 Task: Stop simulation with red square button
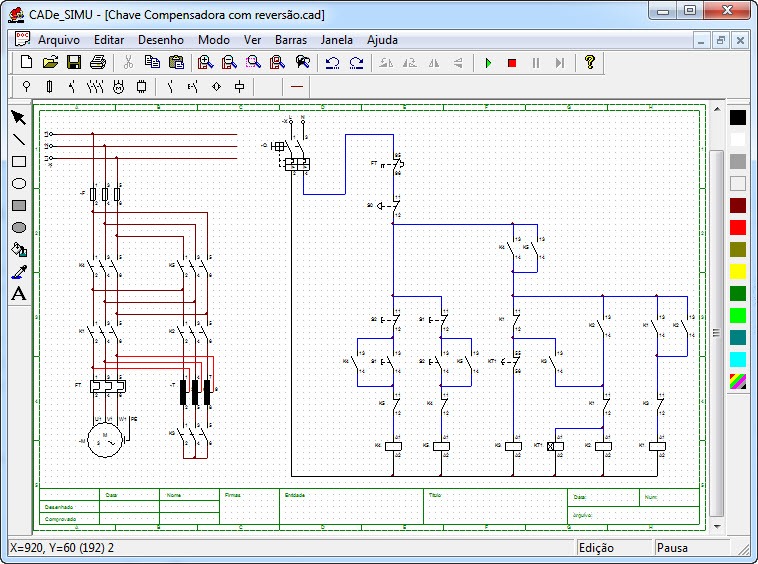click(x=512, y=63)
